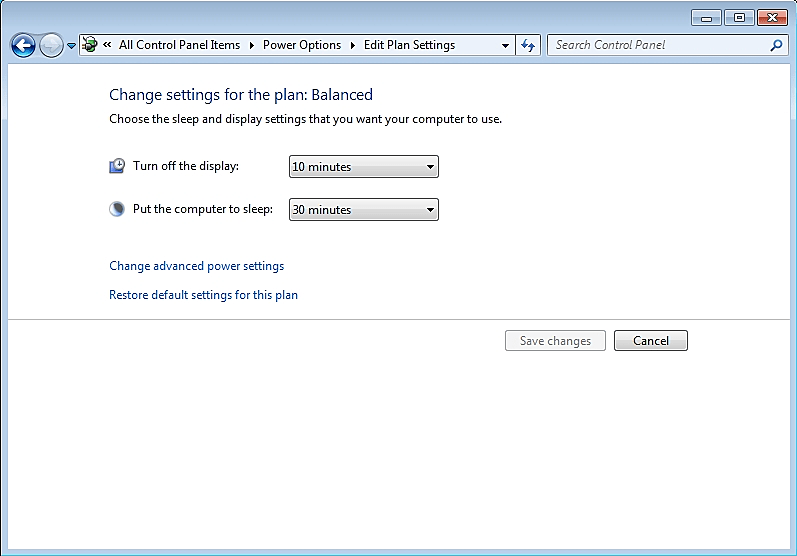The image size is (797, 556).
Task: Open the 'Put the computer to sleep' dropdown
Action: (363, 210)
